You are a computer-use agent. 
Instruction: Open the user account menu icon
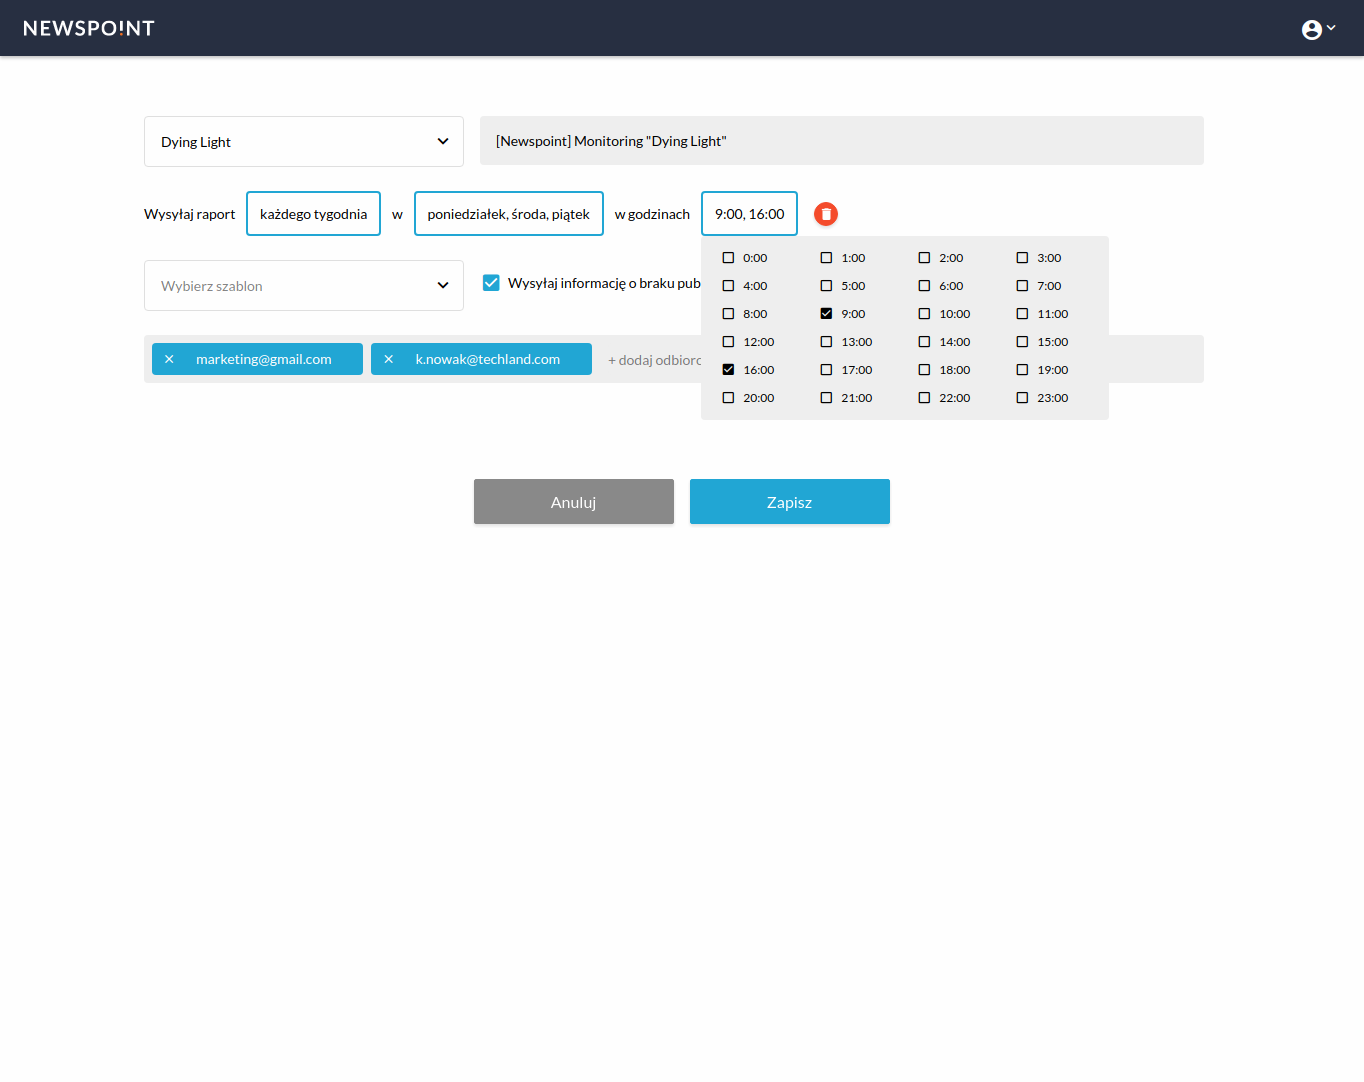pos(1317,29)
